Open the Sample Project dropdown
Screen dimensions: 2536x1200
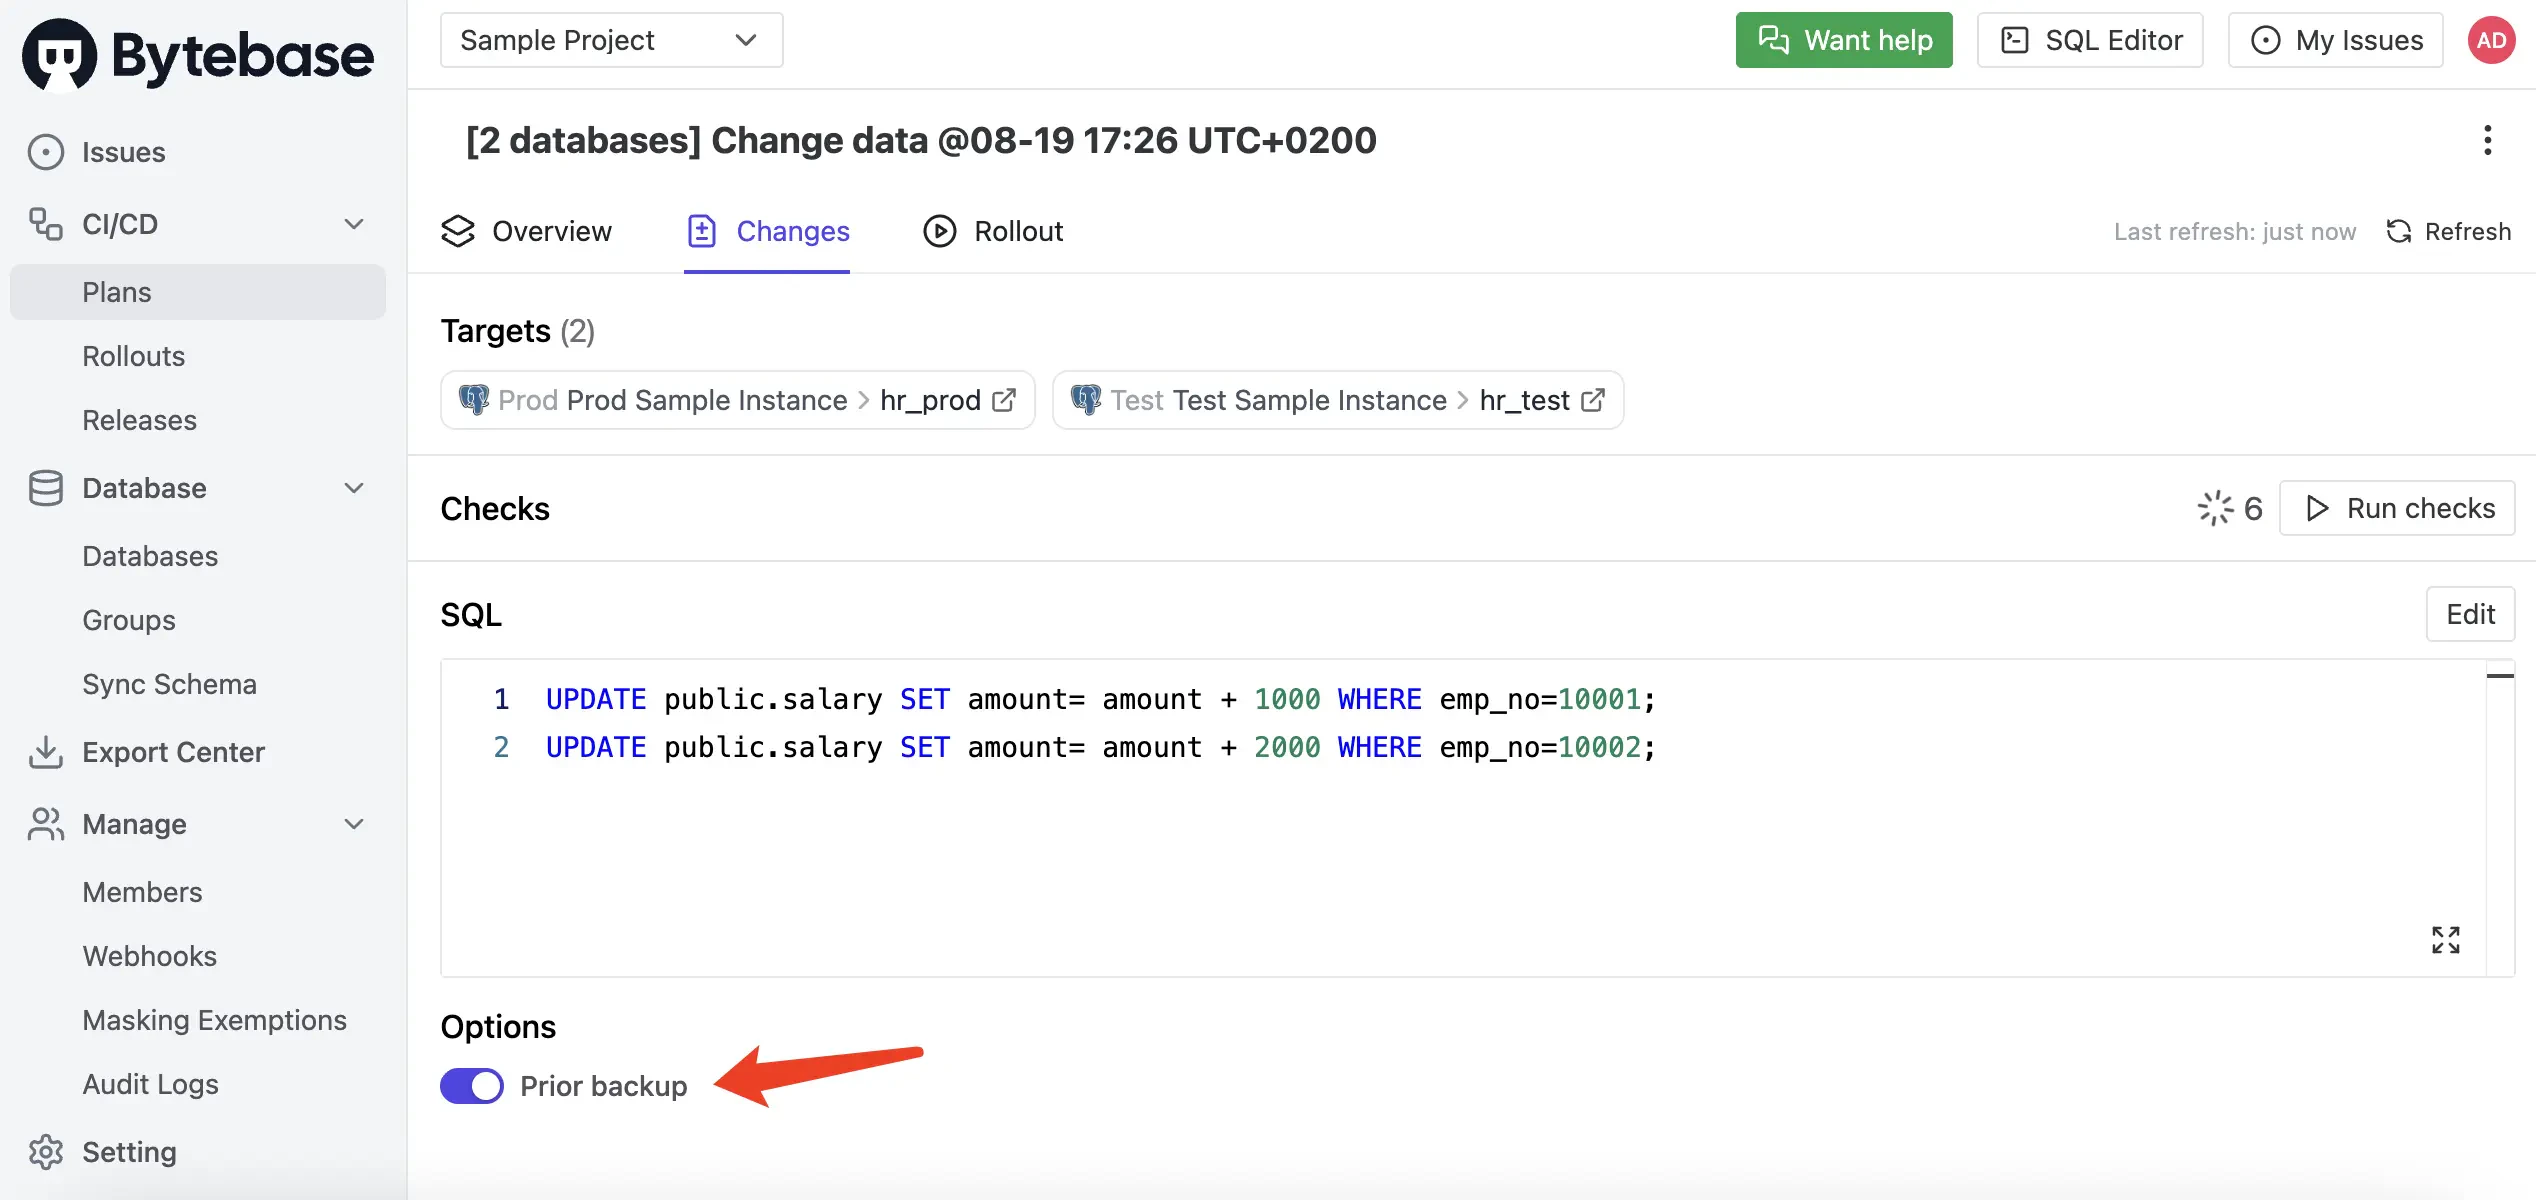click(610, 40)
